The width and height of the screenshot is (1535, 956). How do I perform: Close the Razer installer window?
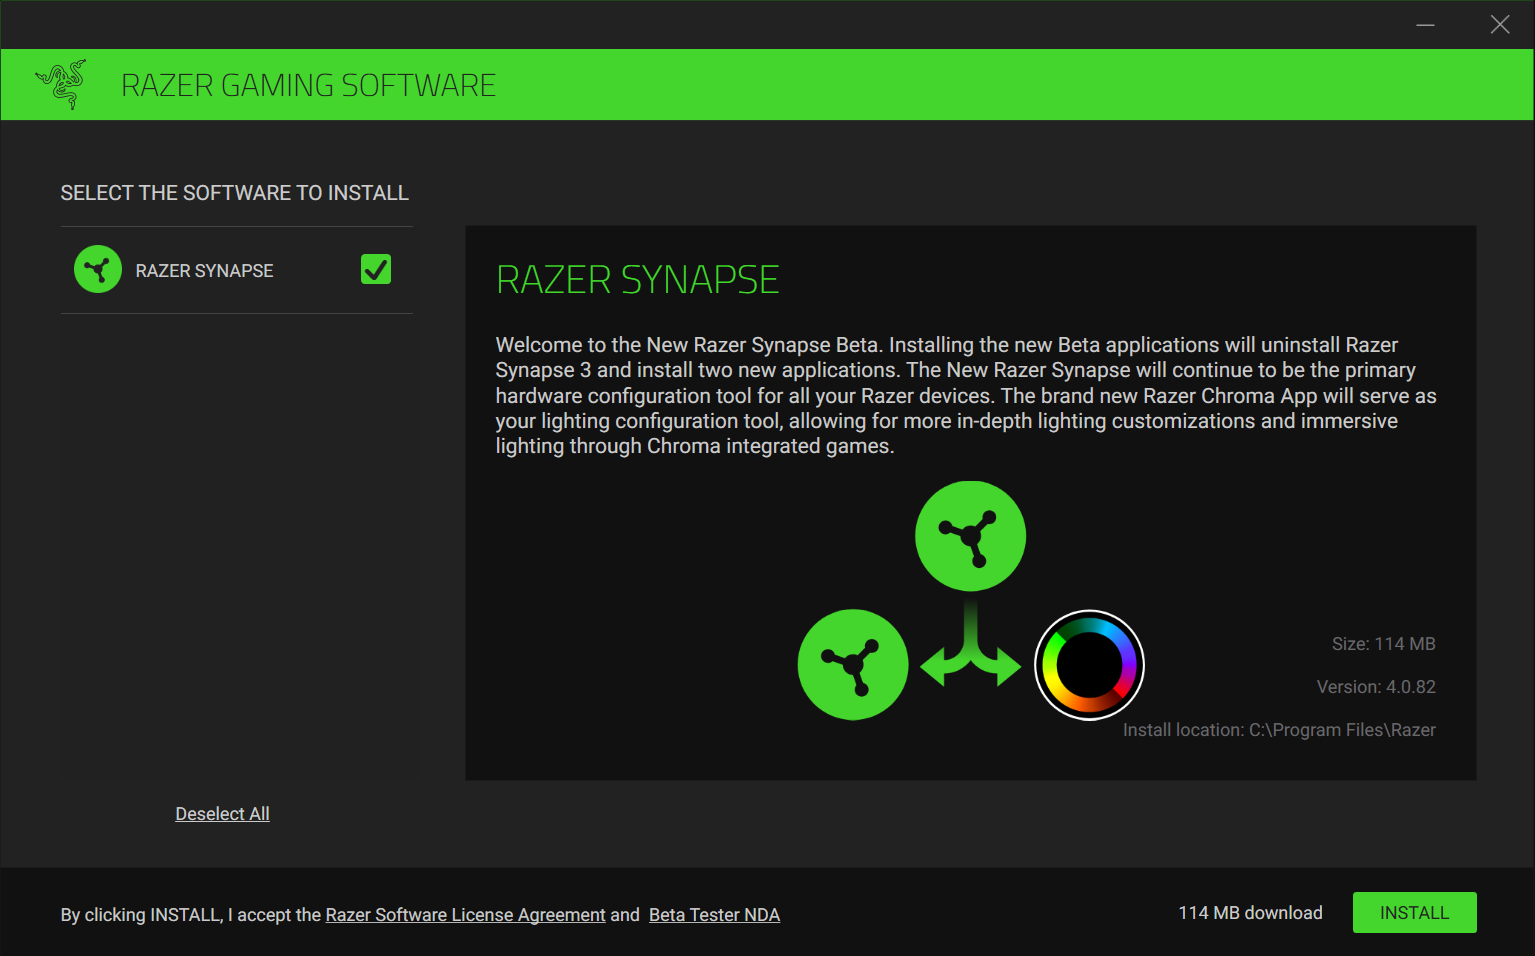[1499, 25]
